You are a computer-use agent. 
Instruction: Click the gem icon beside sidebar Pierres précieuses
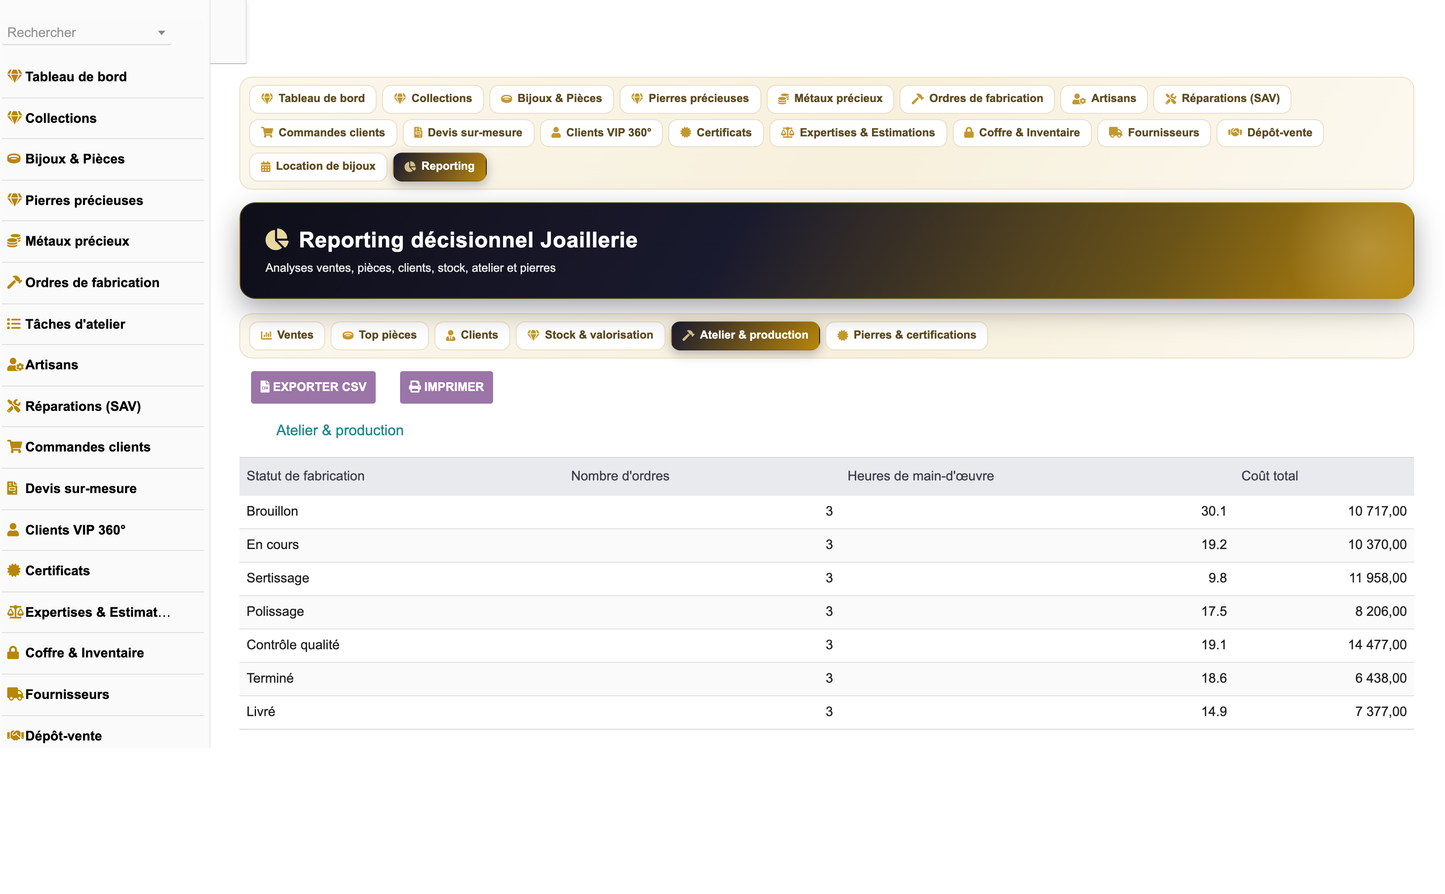14,199
